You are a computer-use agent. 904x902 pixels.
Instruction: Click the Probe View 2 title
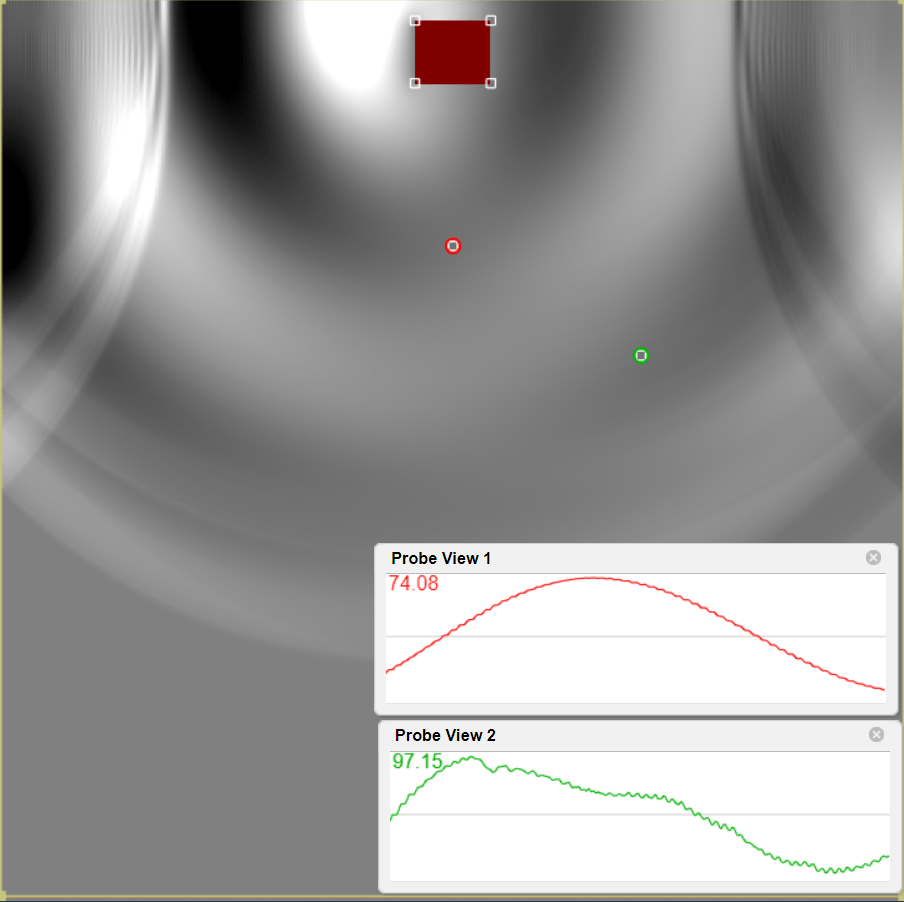445,735
